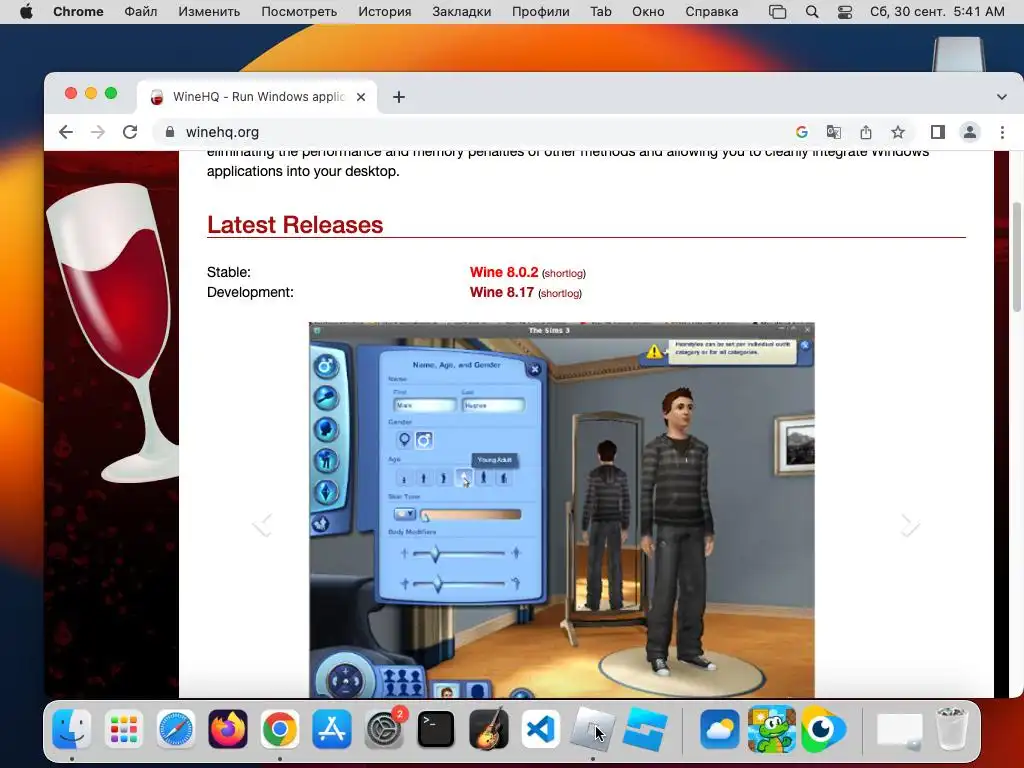Viewport: 1024px width, 768px height.
Task: Open App Store from the dock
Action: pos(332,729)
